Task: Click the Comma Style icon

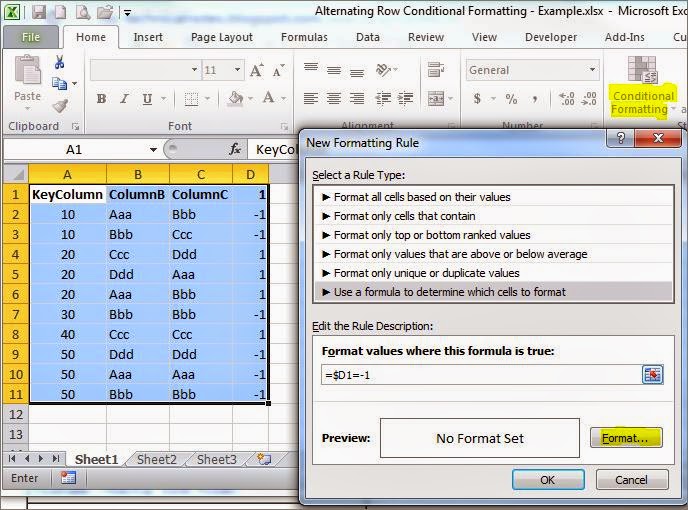Action: 535,99
